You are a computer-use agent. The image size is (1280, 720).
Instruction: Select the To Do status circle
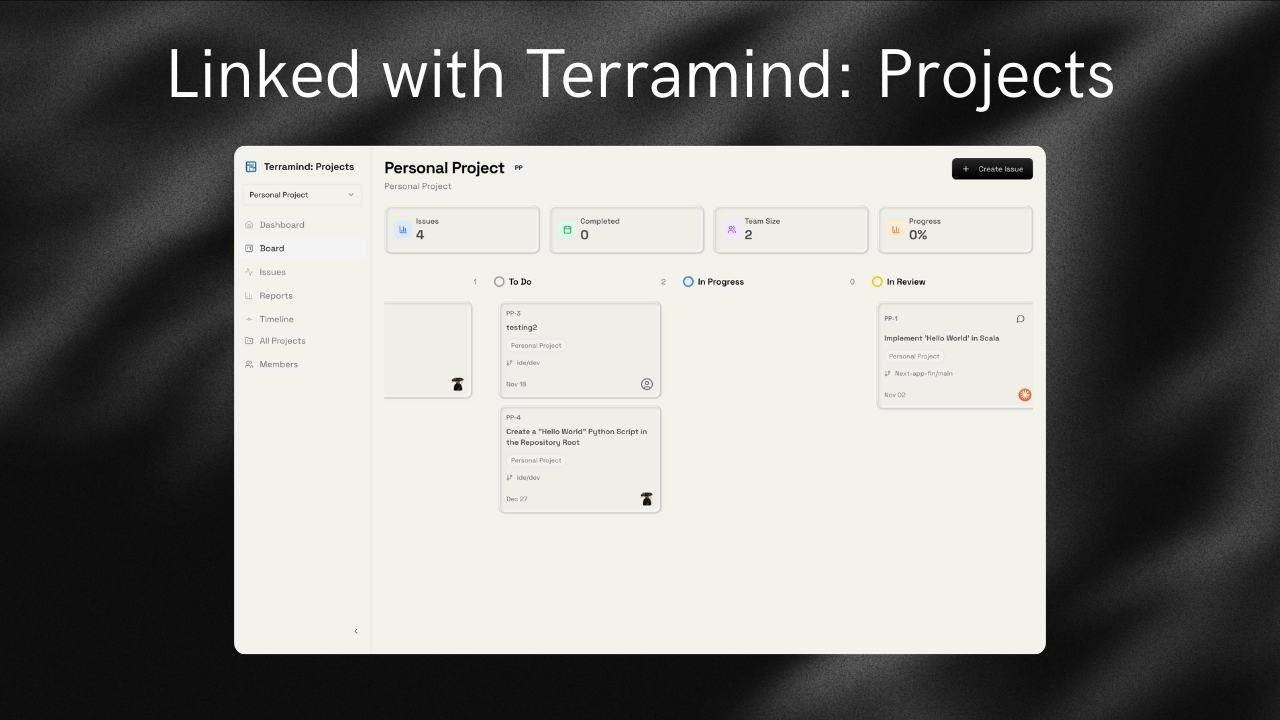[499, 281]
